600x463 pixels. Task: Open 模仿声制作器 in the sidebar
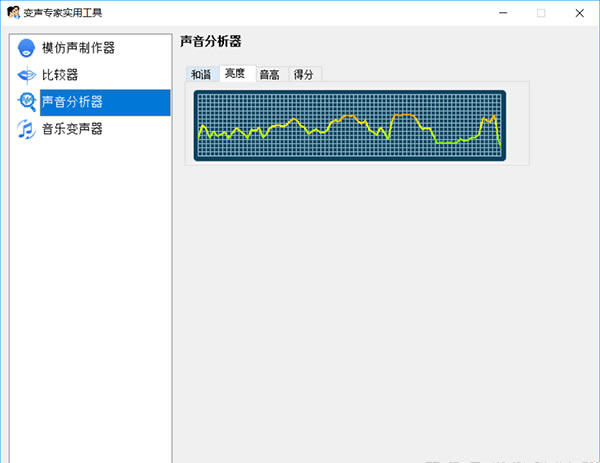pos(78,48)
